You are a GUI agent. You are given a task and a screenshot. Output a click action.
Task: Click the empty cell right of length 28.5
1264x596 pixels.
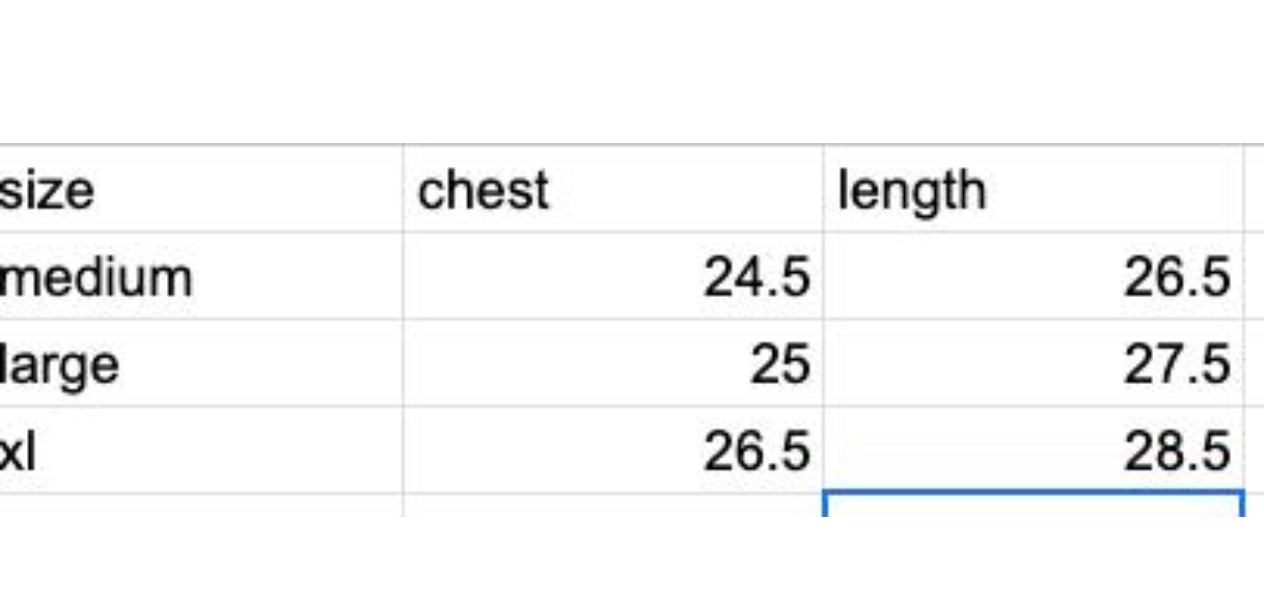tap(1254, 450)
